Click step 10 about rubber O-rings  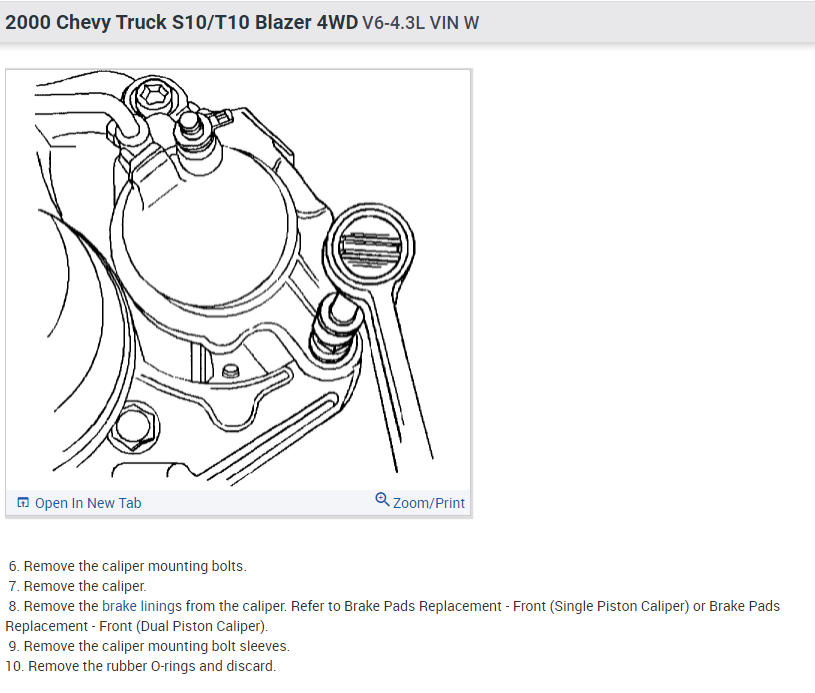pyautogui.click(x=141, y=666)
